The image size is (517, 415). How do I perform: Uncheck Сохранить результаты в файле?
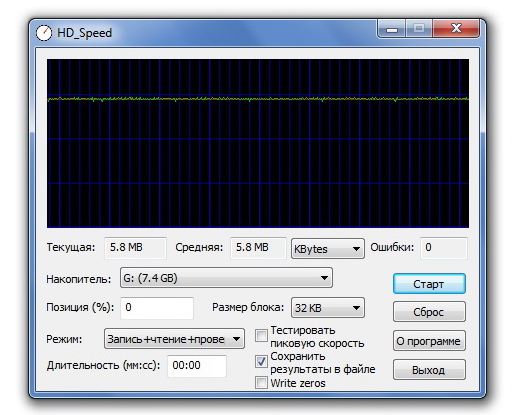(261, 362)
